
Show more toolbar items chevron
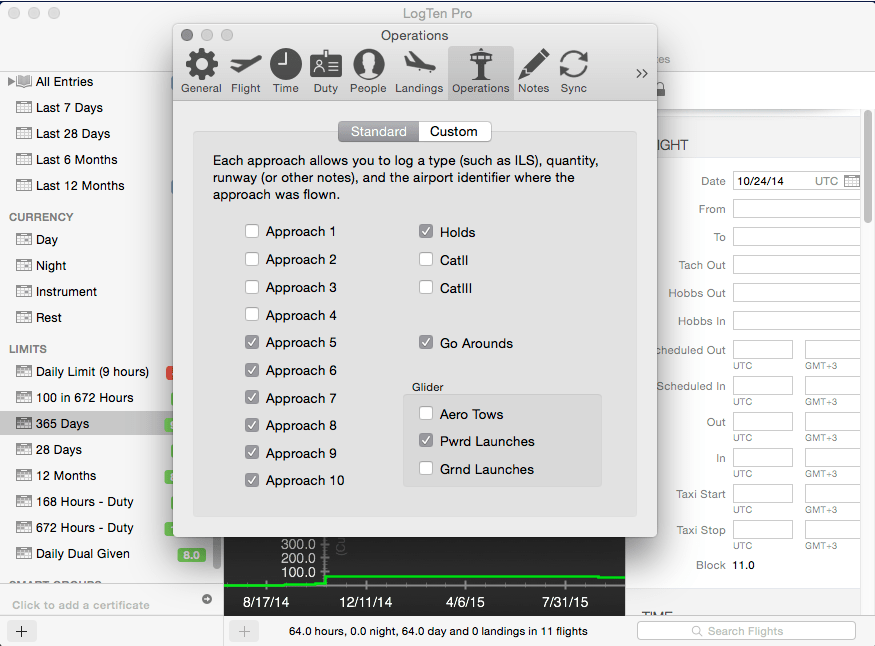pyautogui.click(x=642, y=74)
